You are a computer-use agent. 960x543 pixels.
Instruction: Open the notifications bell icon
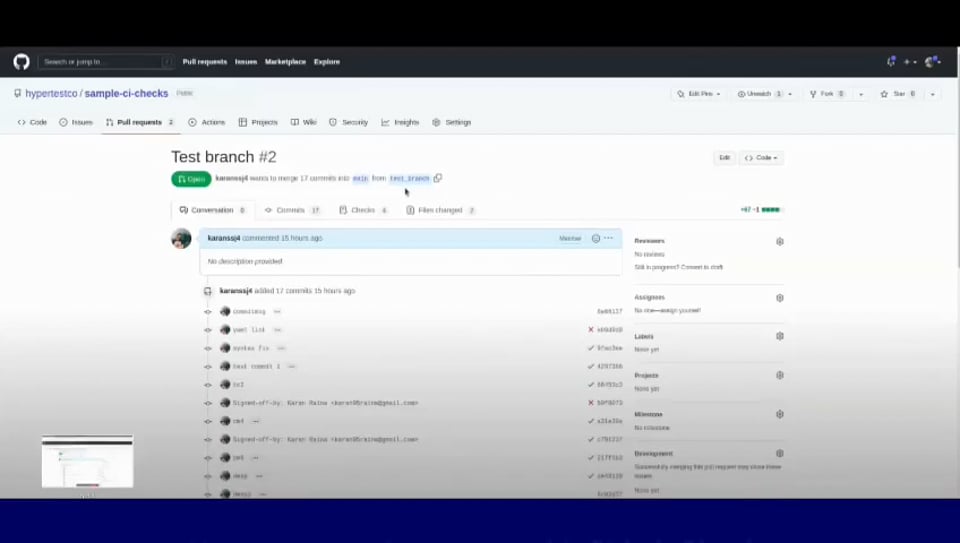click(x=891, y=61)
